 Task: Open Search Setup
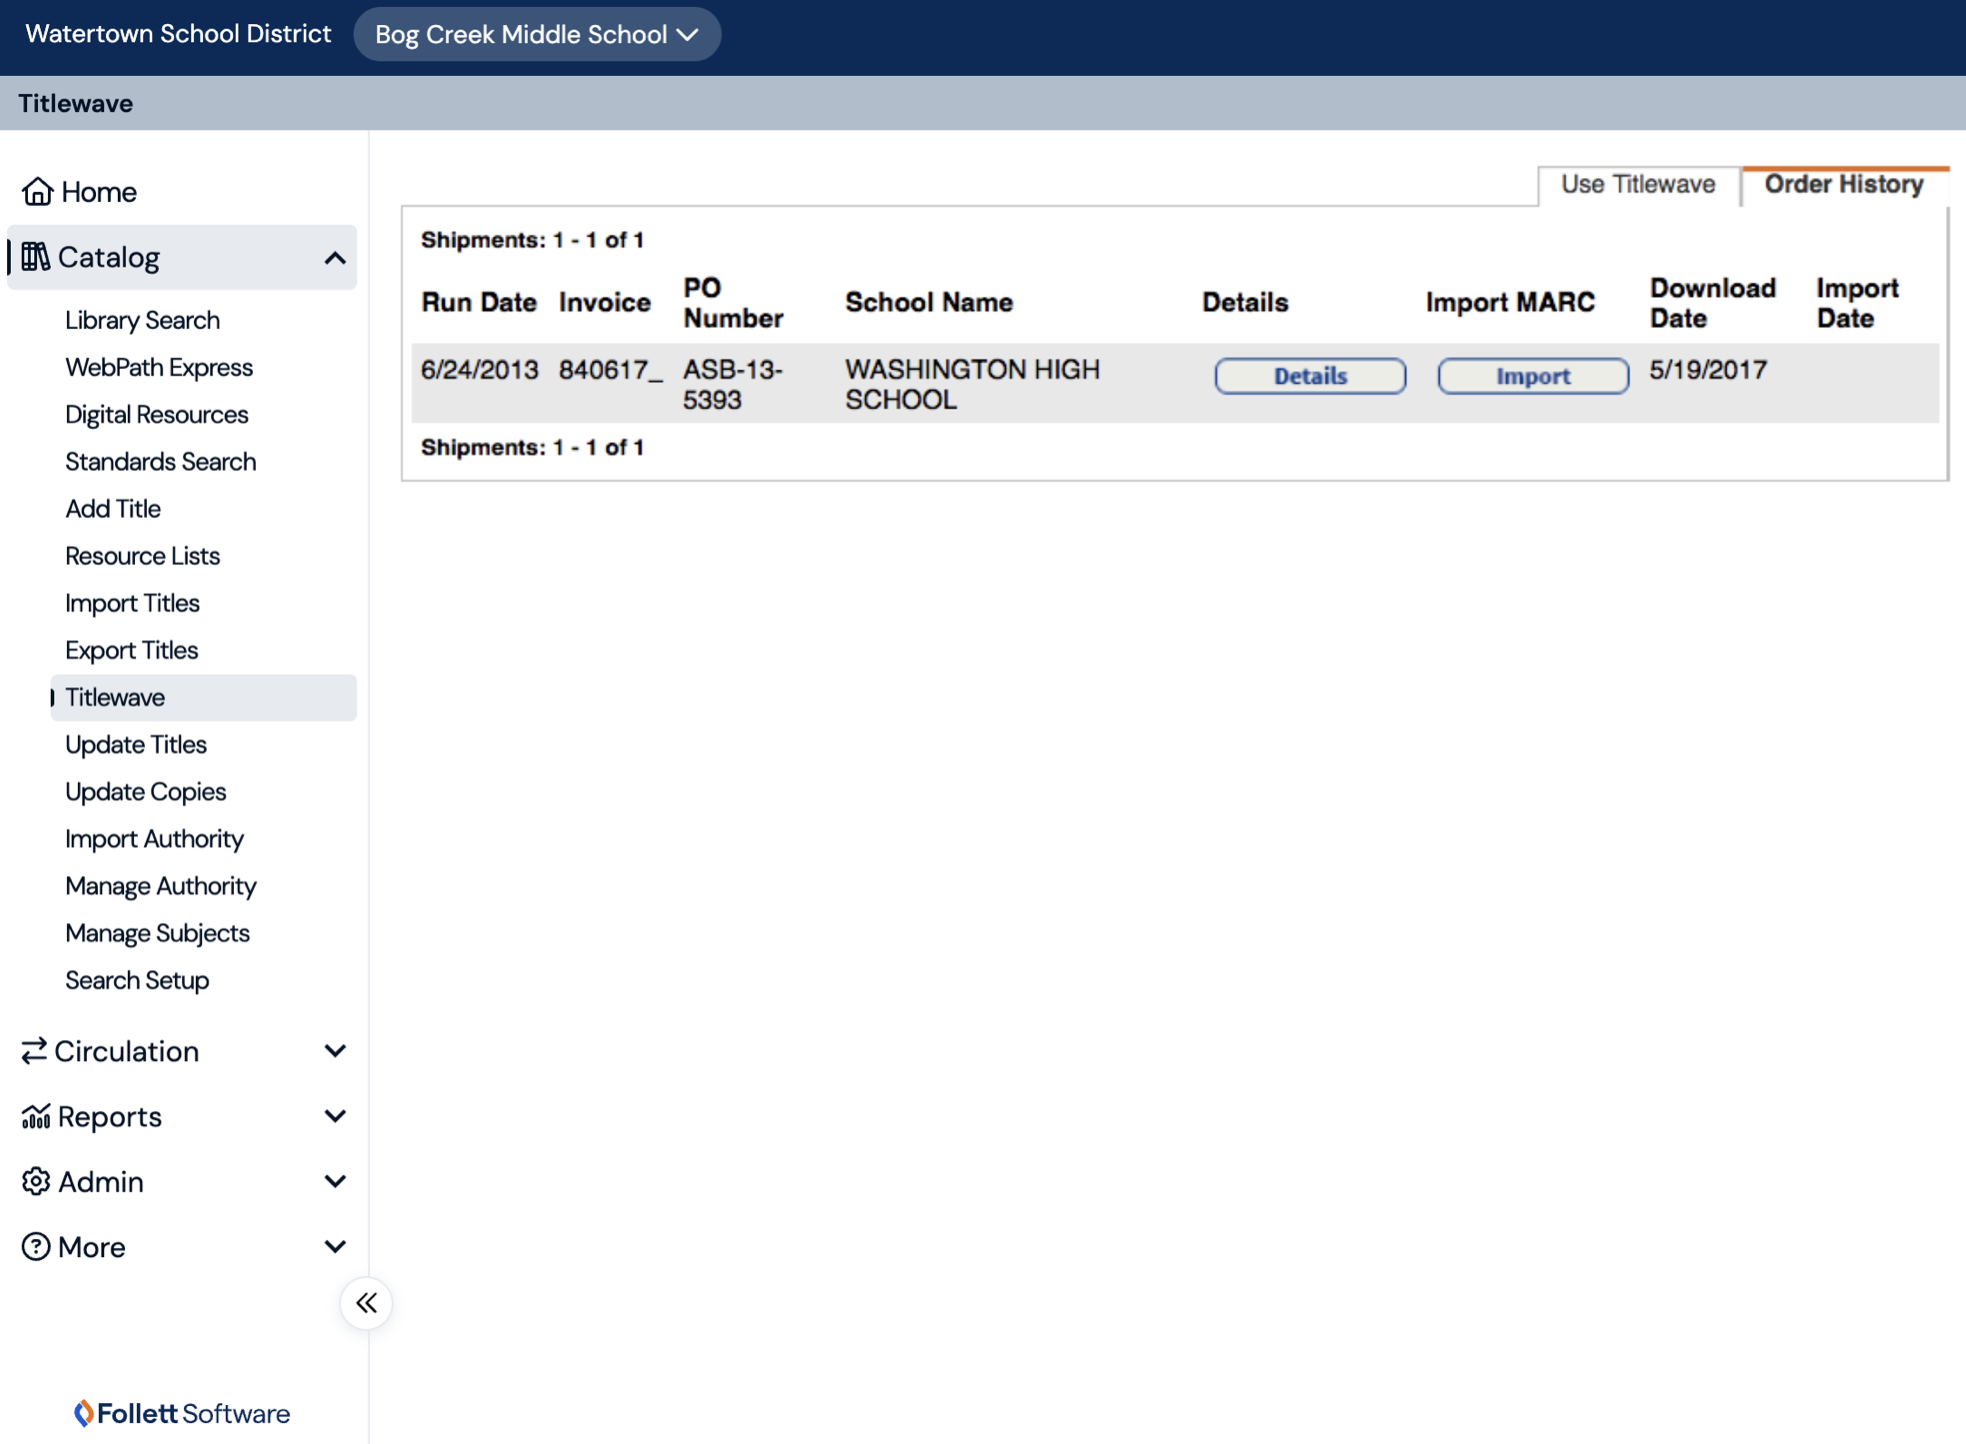coord(137,980)
